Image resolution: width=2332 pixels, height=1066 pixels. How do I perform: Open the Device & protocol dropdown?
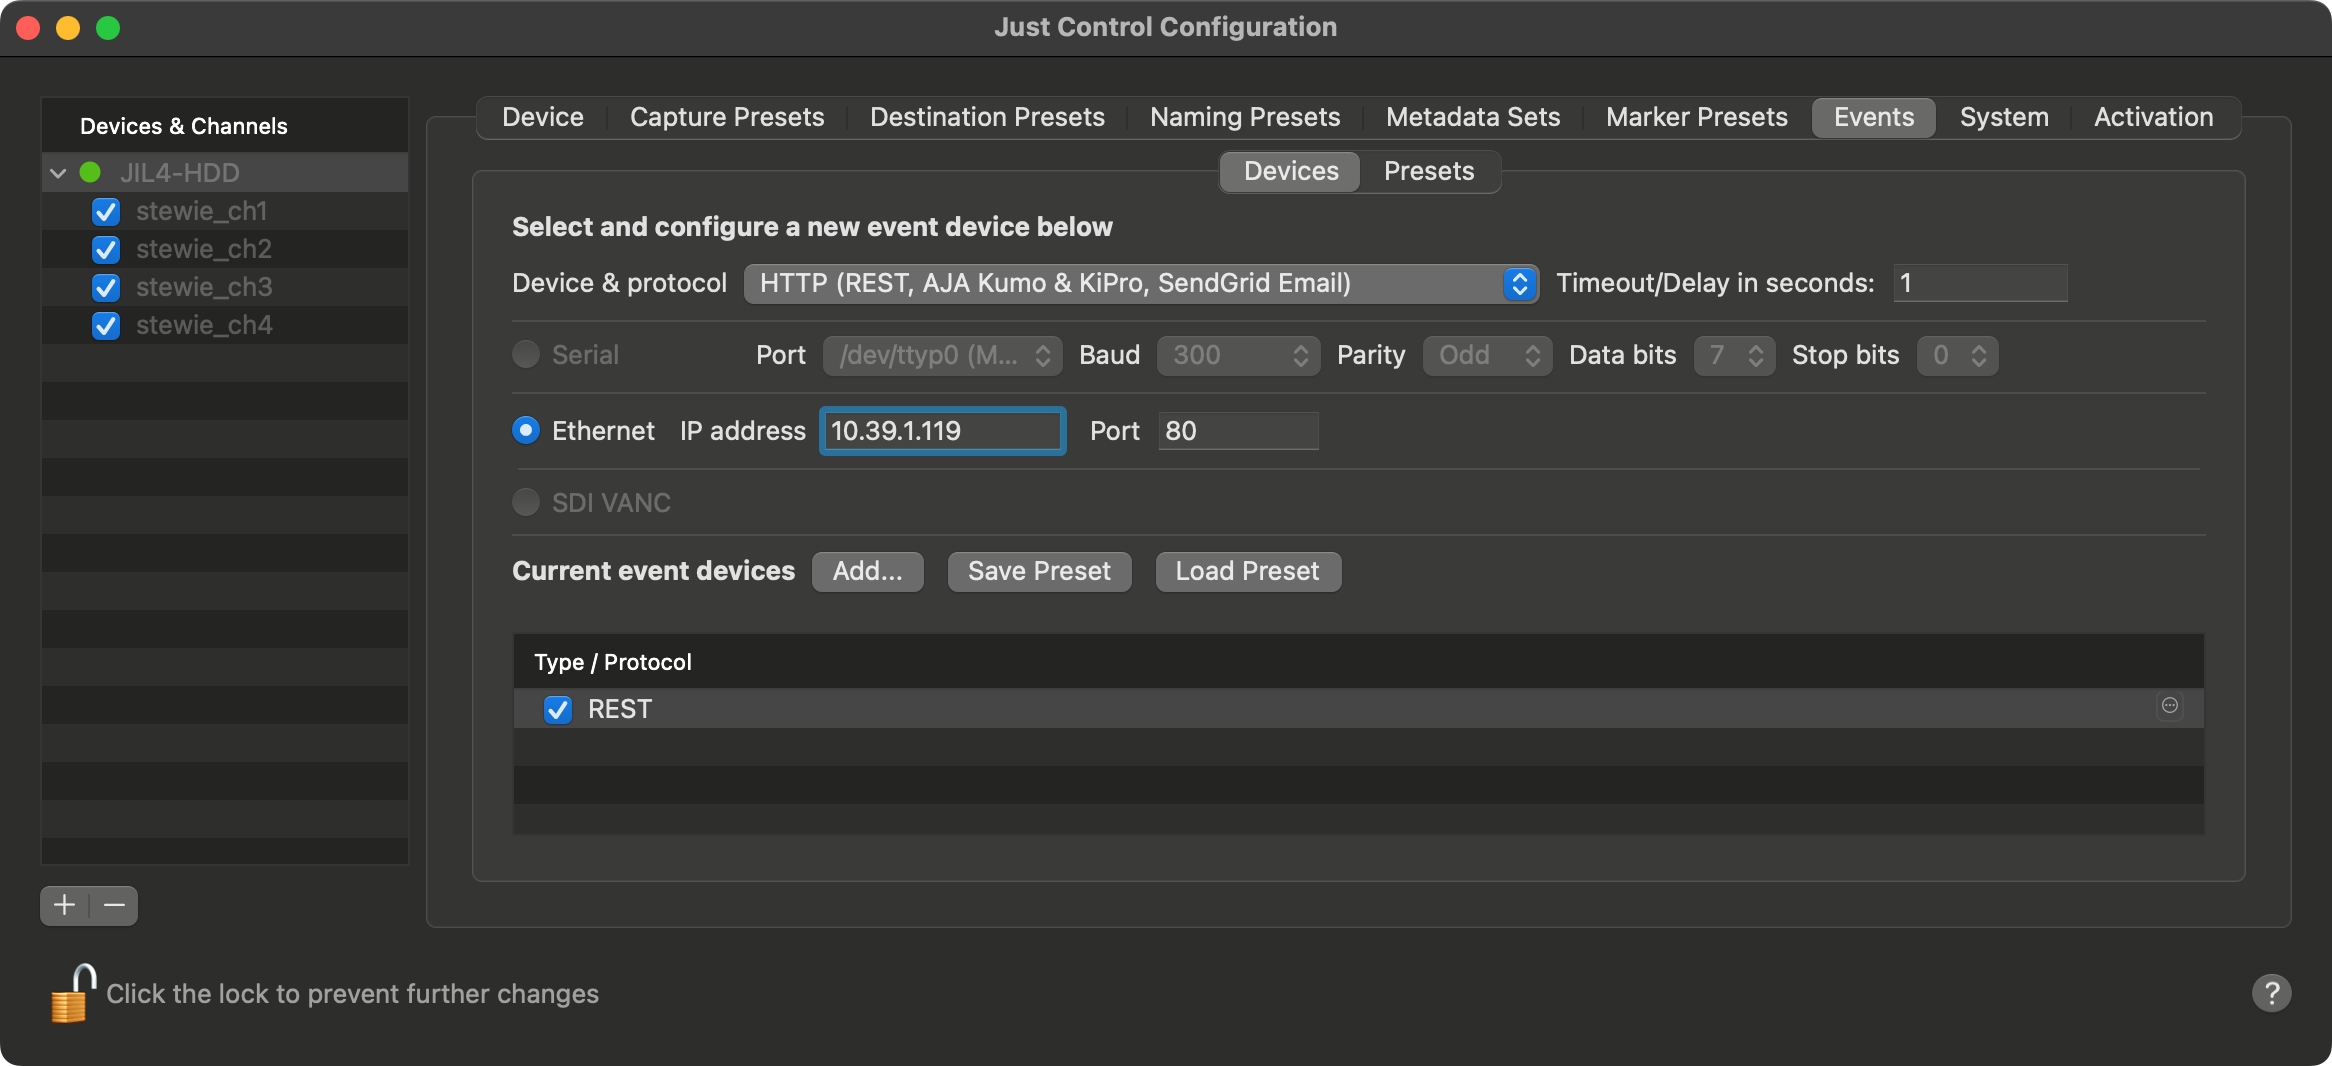click(x=1140, y=284)
